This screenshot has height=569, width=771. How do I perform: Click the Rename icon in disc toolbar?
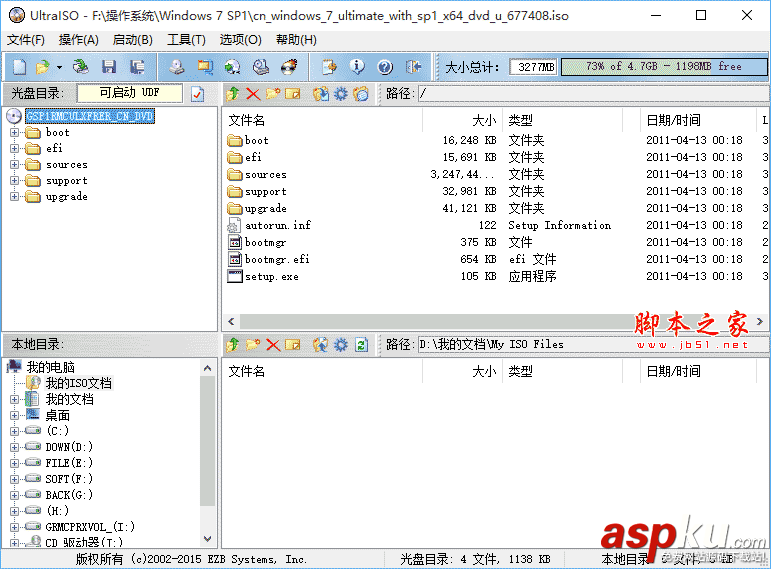tap(293, 93)
